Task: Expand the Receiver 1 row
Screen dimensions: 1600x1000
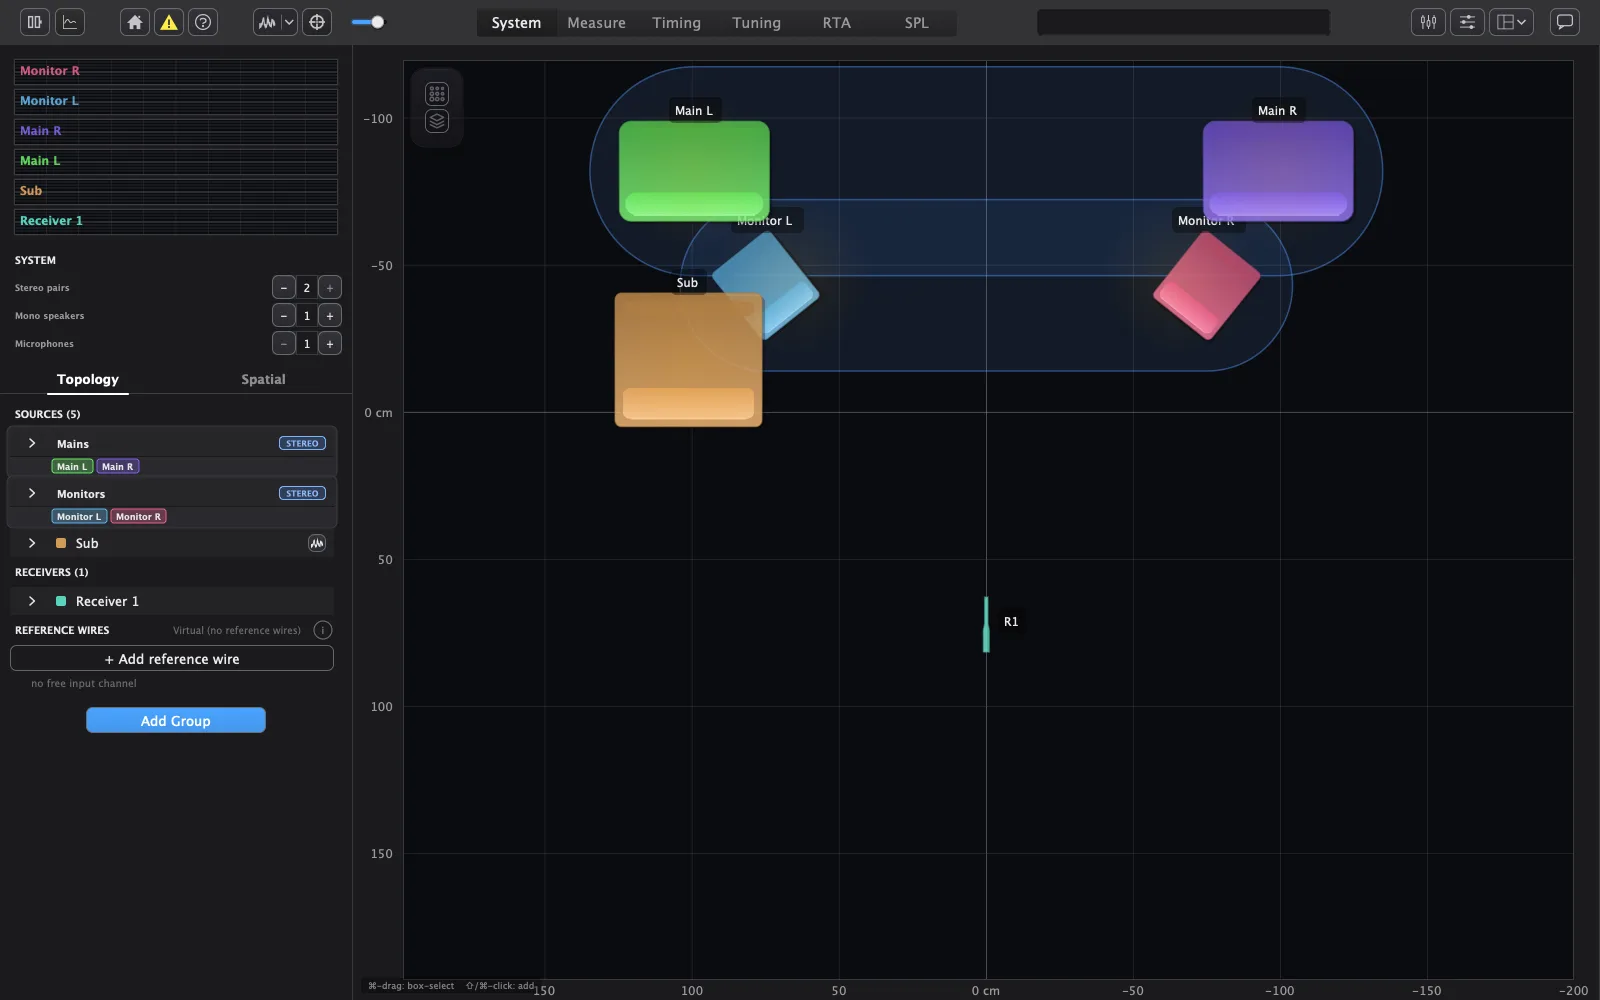Action: (x=32, y=601)
